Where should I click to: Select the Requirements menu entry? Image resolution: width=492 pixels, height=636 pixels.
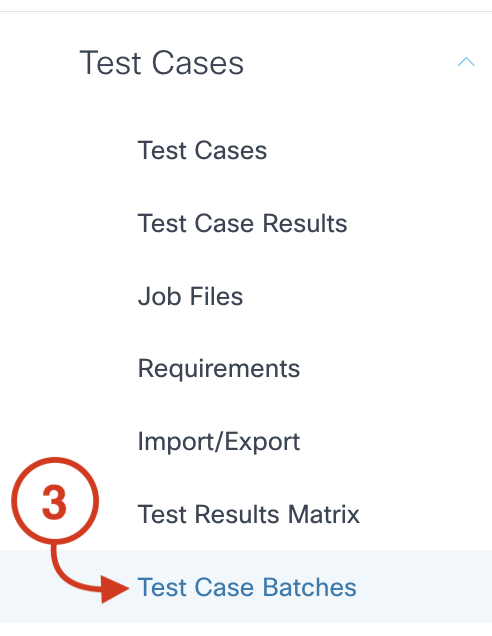219,369
